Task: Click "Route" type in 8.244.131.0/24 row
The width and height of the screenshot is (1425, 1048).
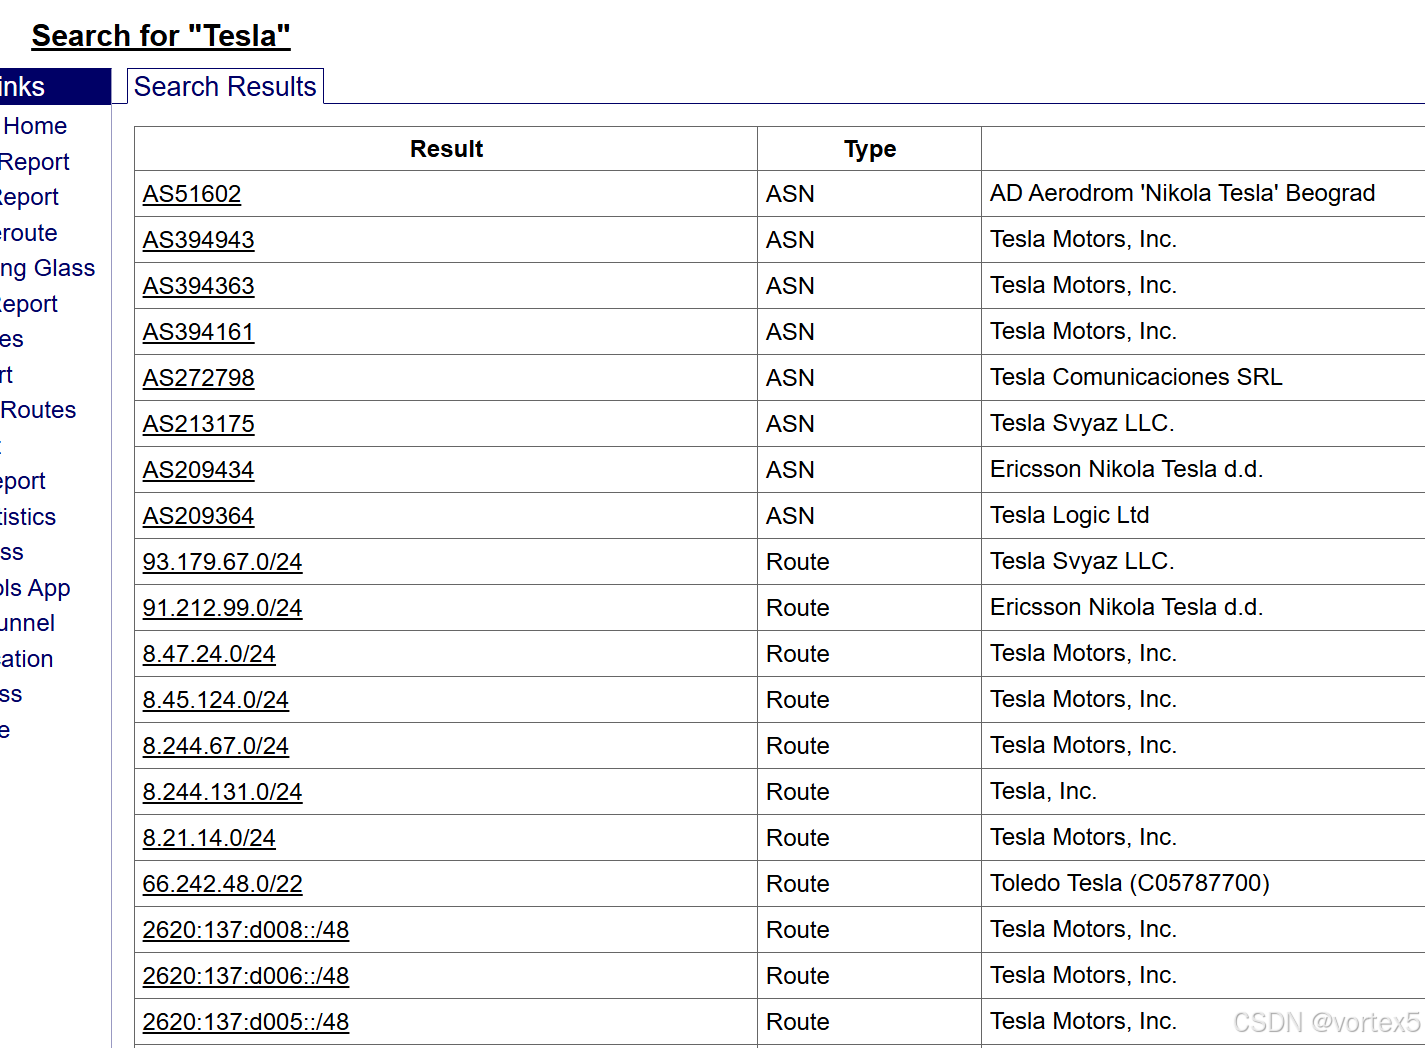Action: pyautogui.click(x=798, y=792)
